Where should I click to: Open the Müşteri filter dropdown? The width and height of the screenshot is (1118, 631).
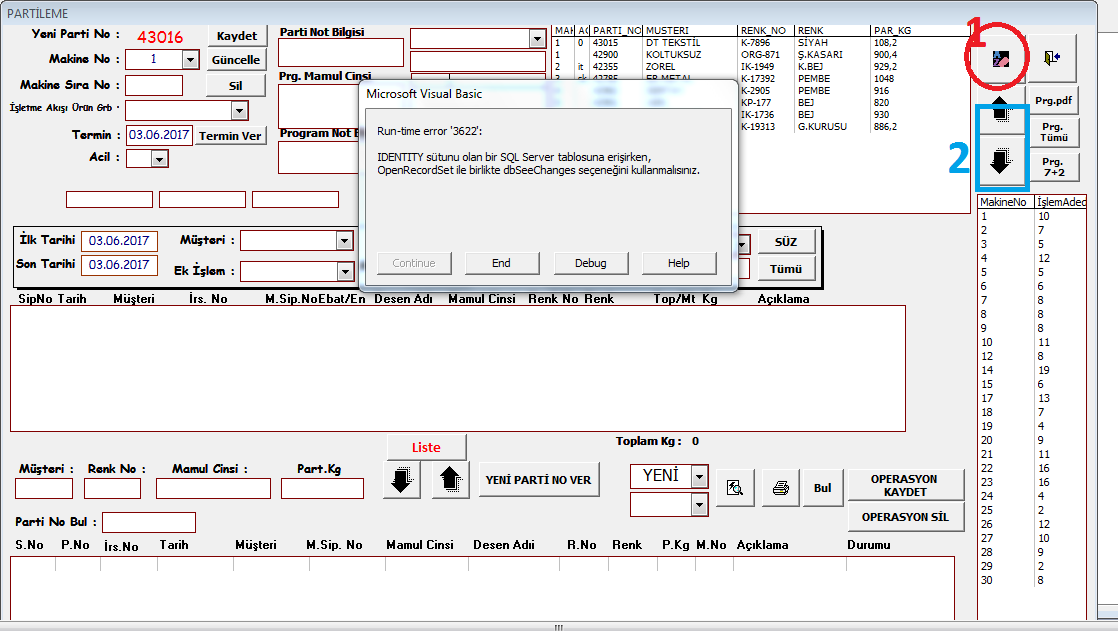[345, 241]
